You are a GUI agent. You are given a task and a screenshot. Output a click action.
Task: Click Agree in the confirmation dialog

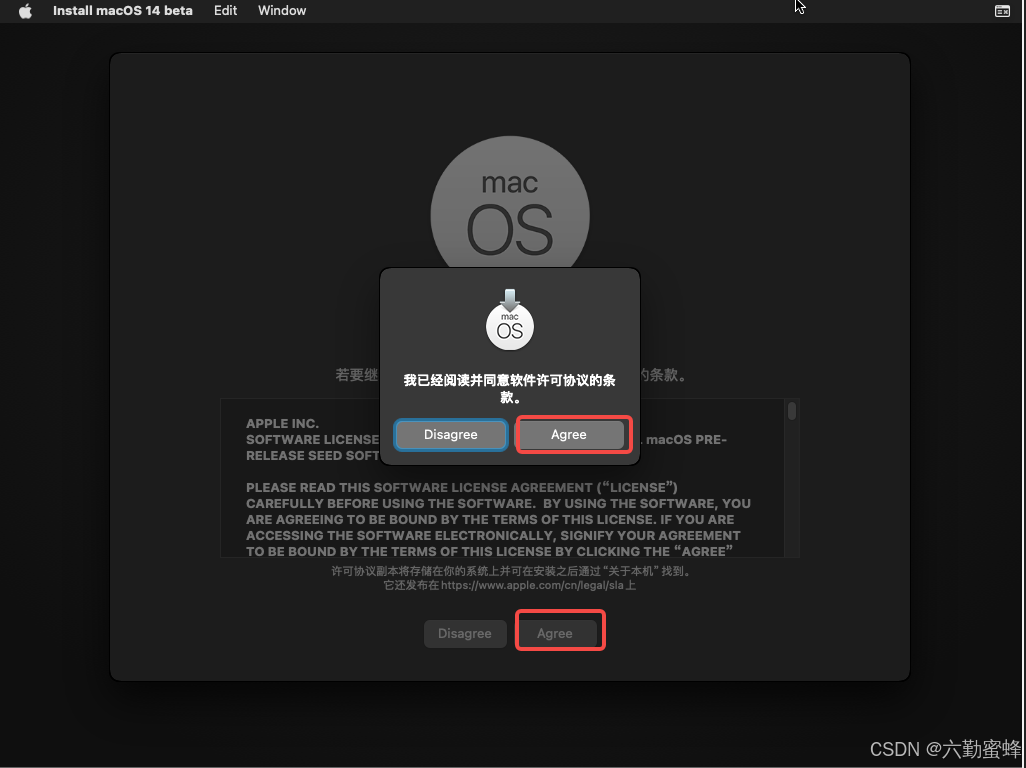click(x=569, y=434)
